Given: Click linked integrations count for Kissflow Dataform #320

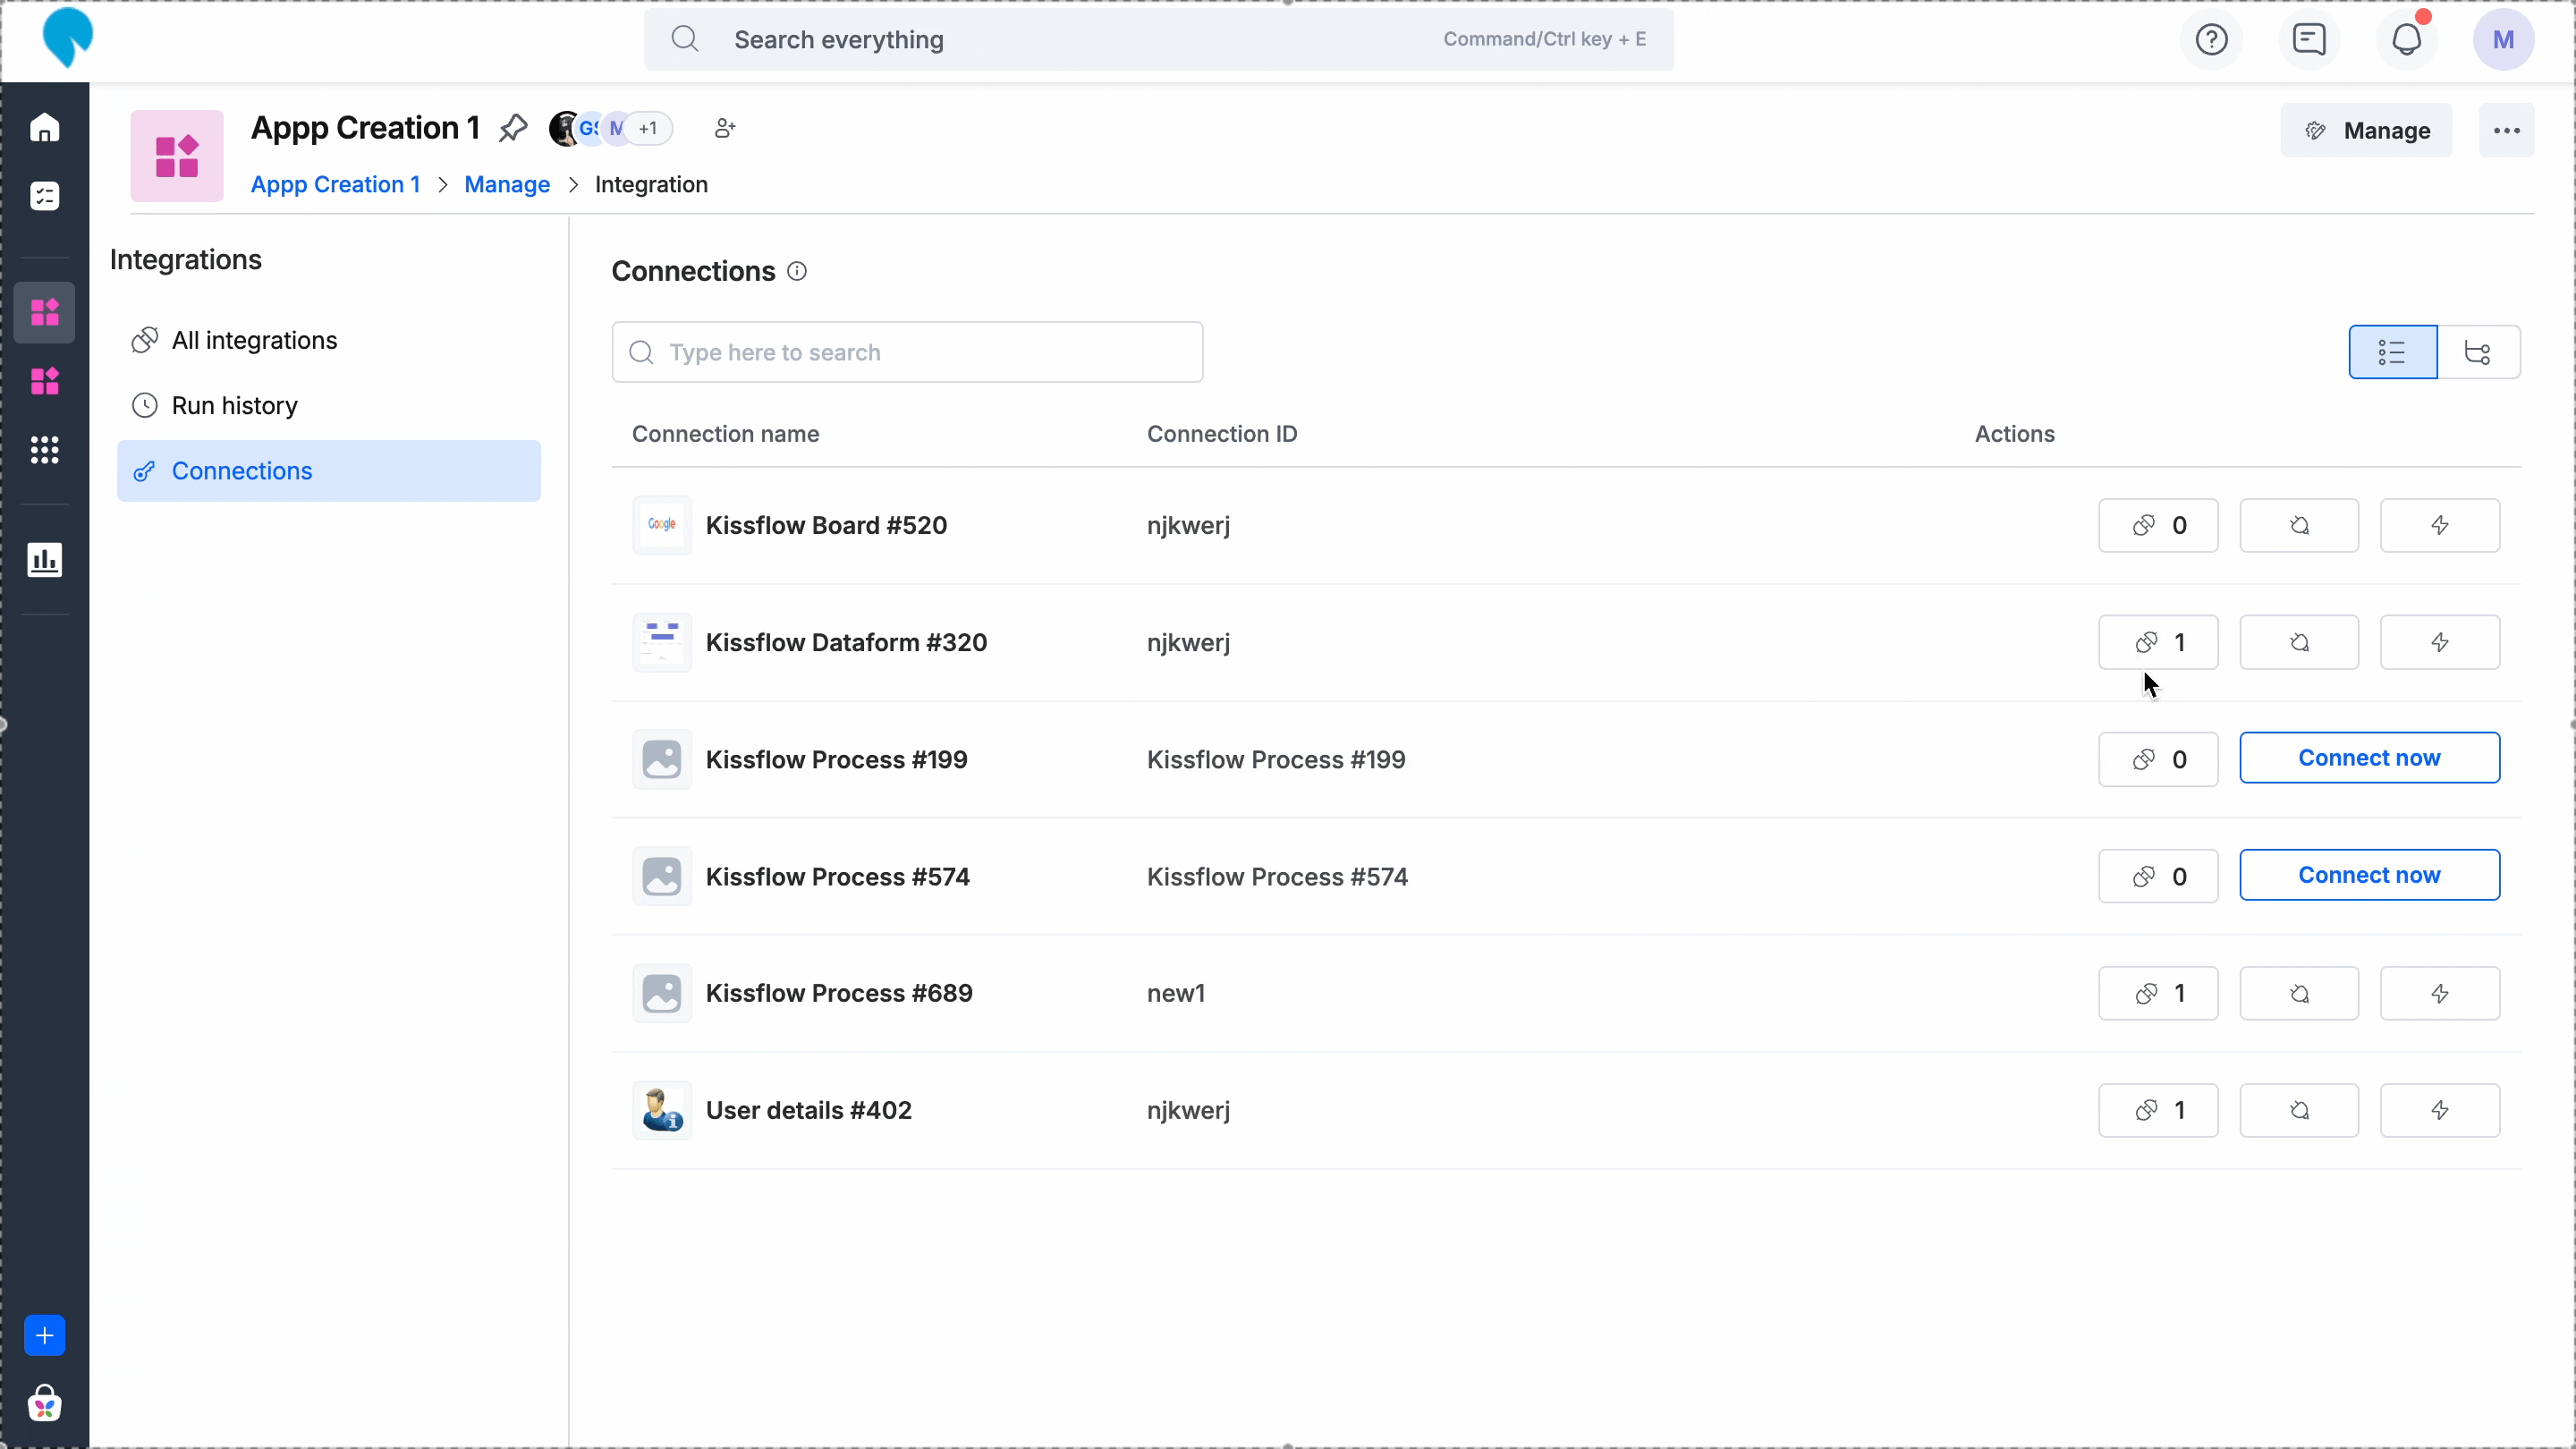Looking at the screenshot, I should pos(2158,642).
